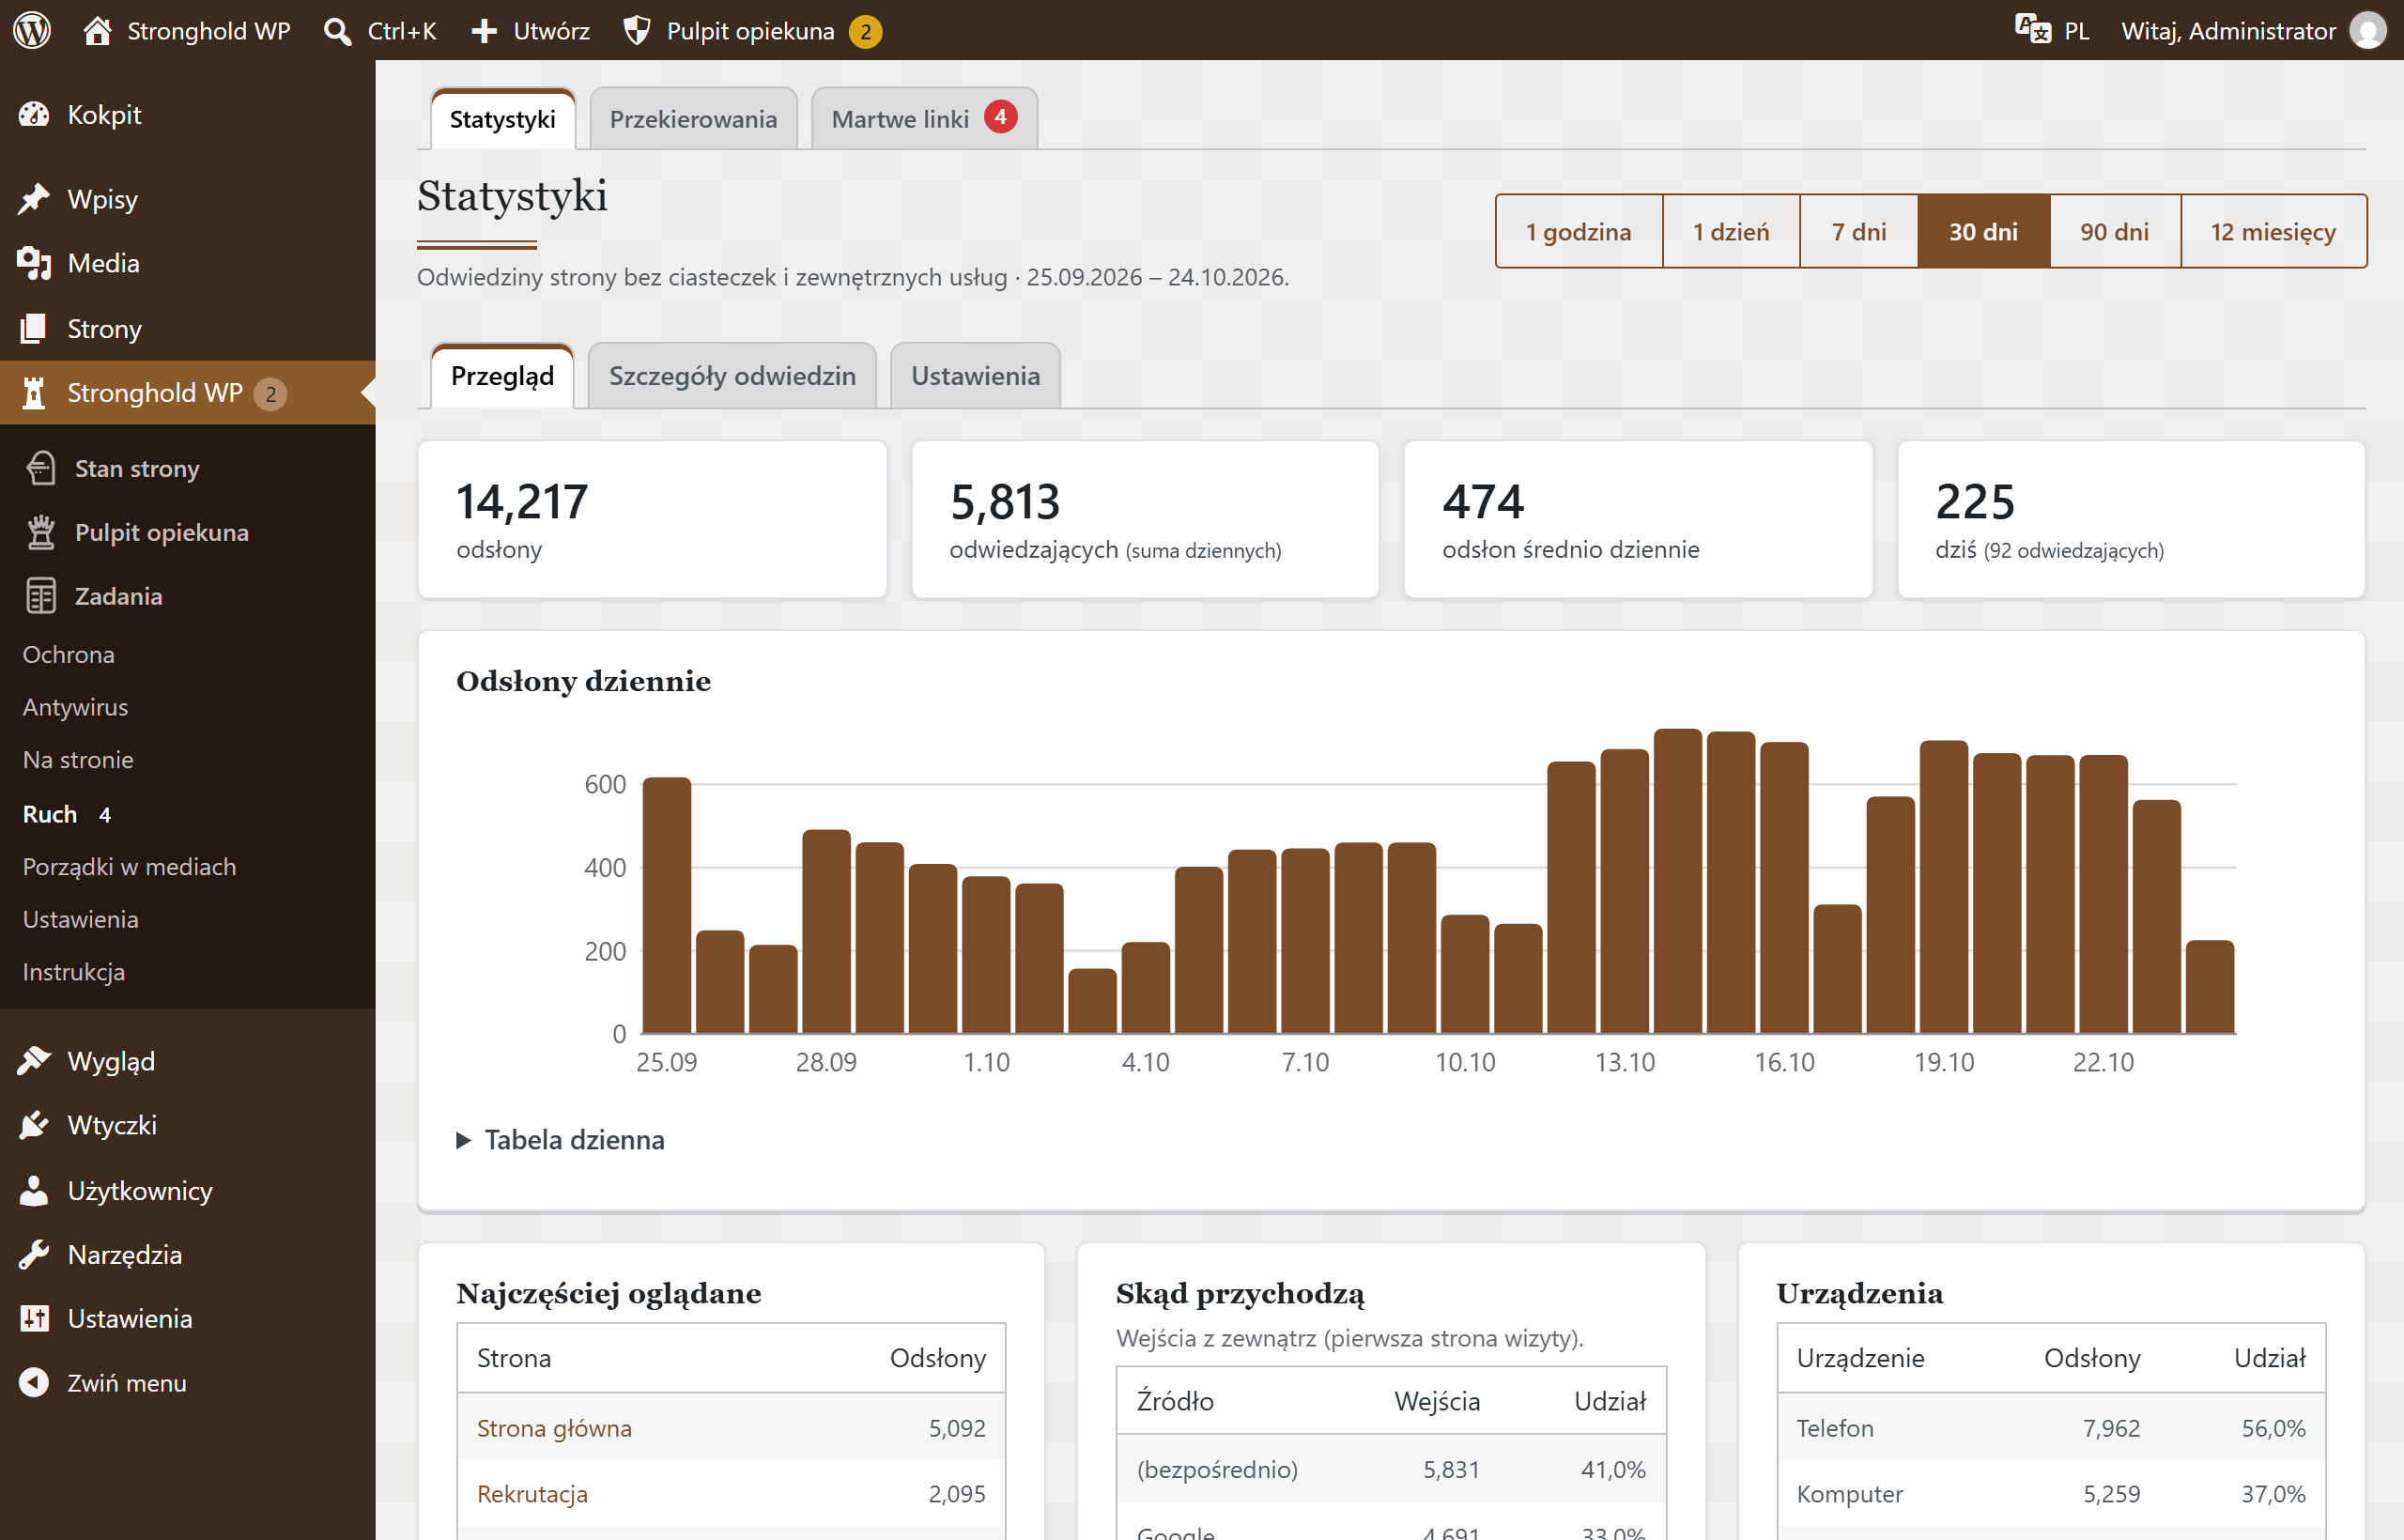Click the first chart bar for 25.09

tap(666, 905)
